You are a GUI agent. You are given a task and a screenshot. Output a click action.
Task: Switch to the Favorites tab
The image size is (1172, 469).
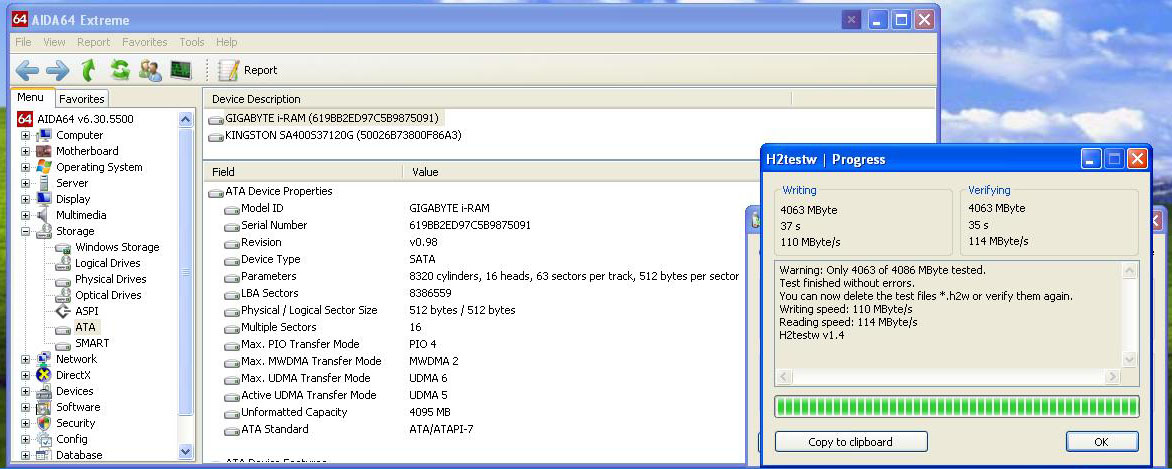tap(81, 99)
